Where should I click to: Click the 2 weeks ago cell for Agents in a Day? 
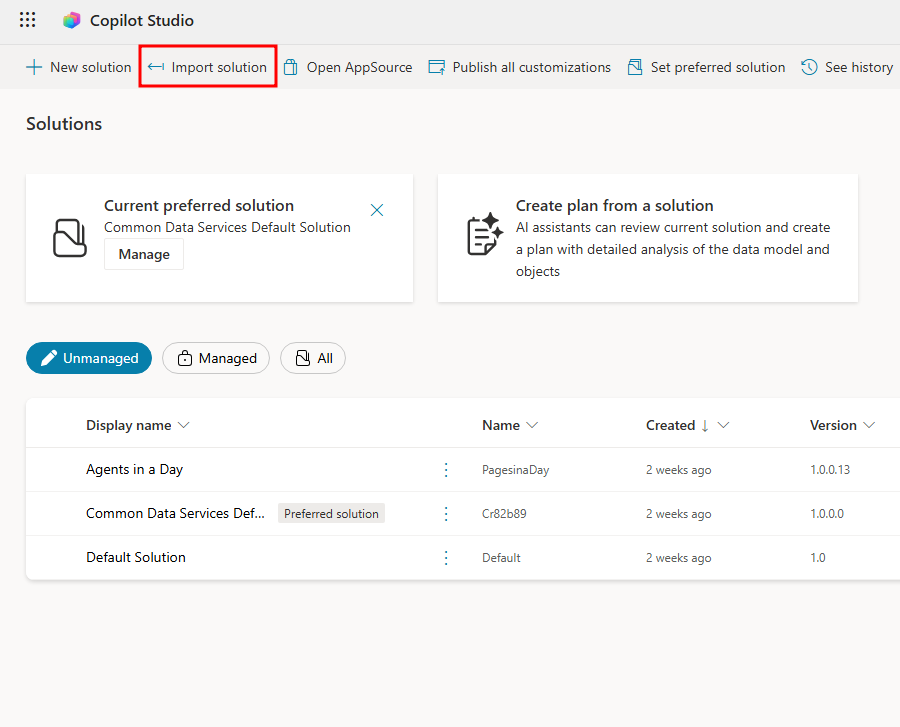coord(678,470)
